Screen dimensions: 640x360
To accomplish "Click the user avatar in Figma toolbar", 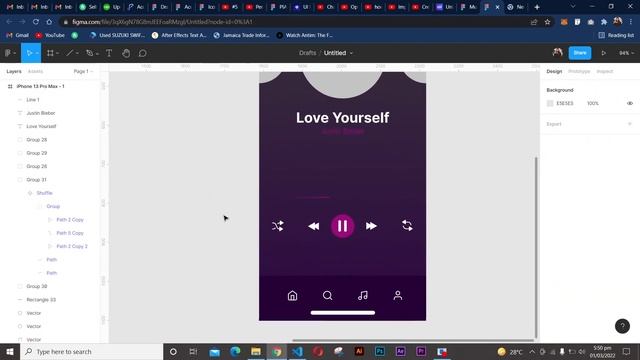I will click(557, 52).
